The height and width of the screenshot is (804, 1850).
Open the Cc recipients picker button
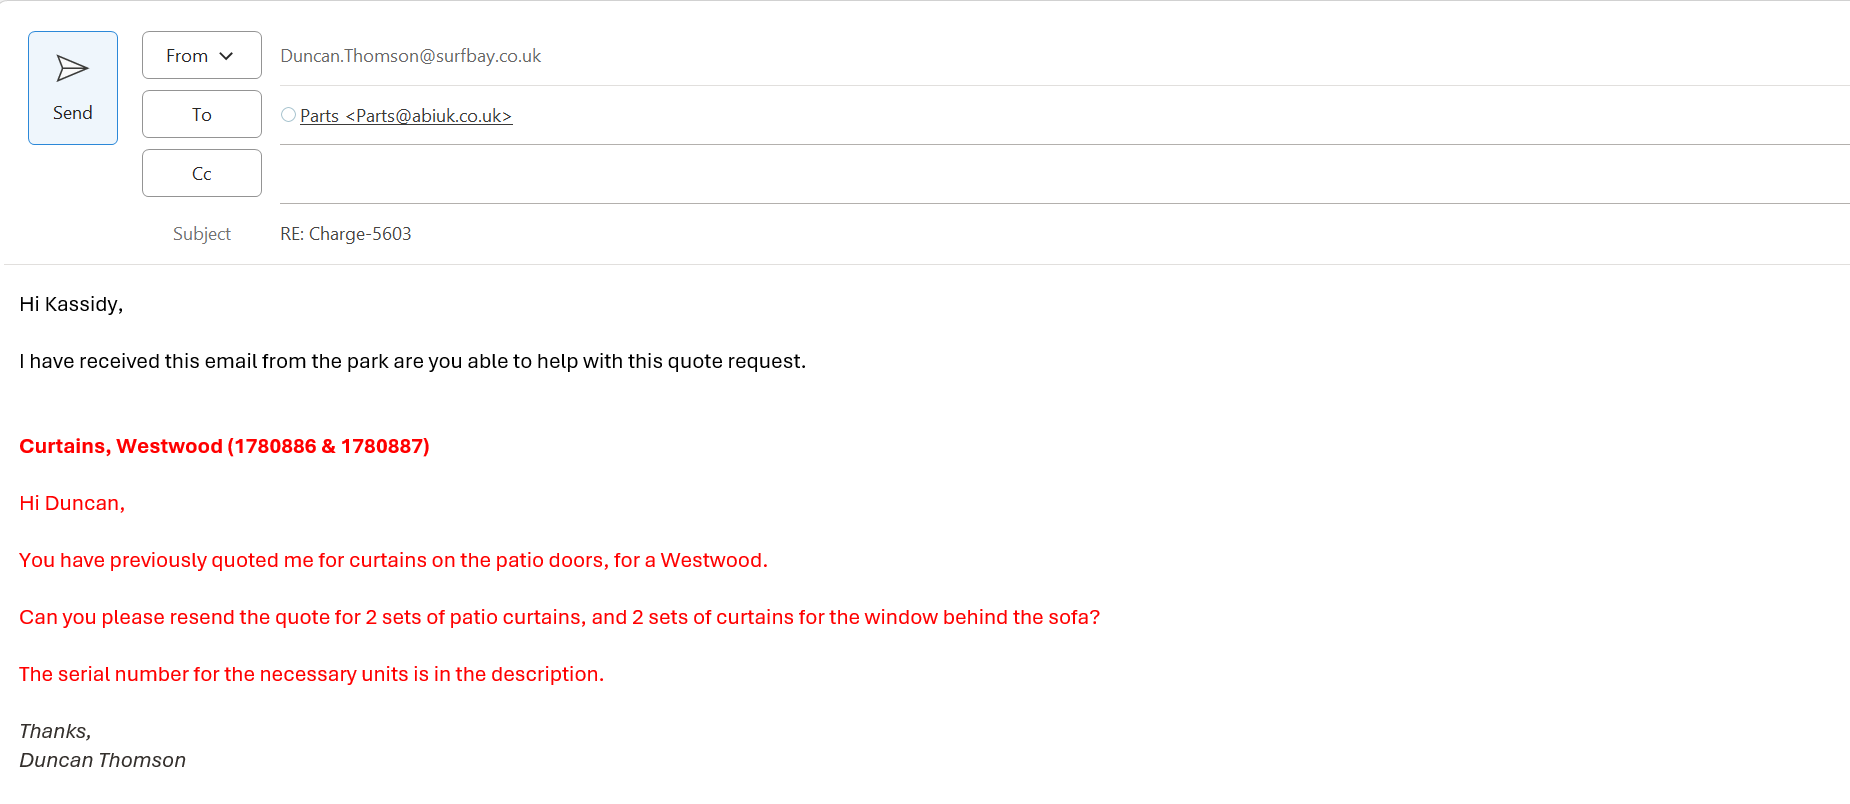(x=201, y=173)
